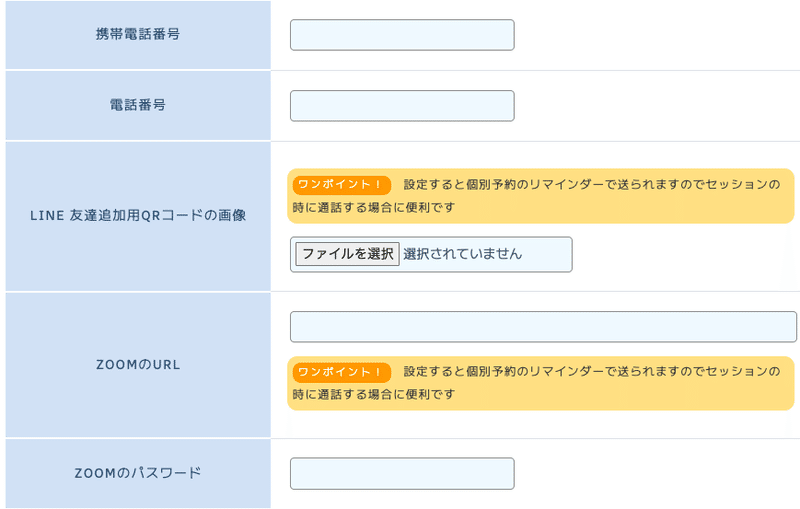
Task: Click the ファイルを選択 button
Action: click(x=347, y=254)
